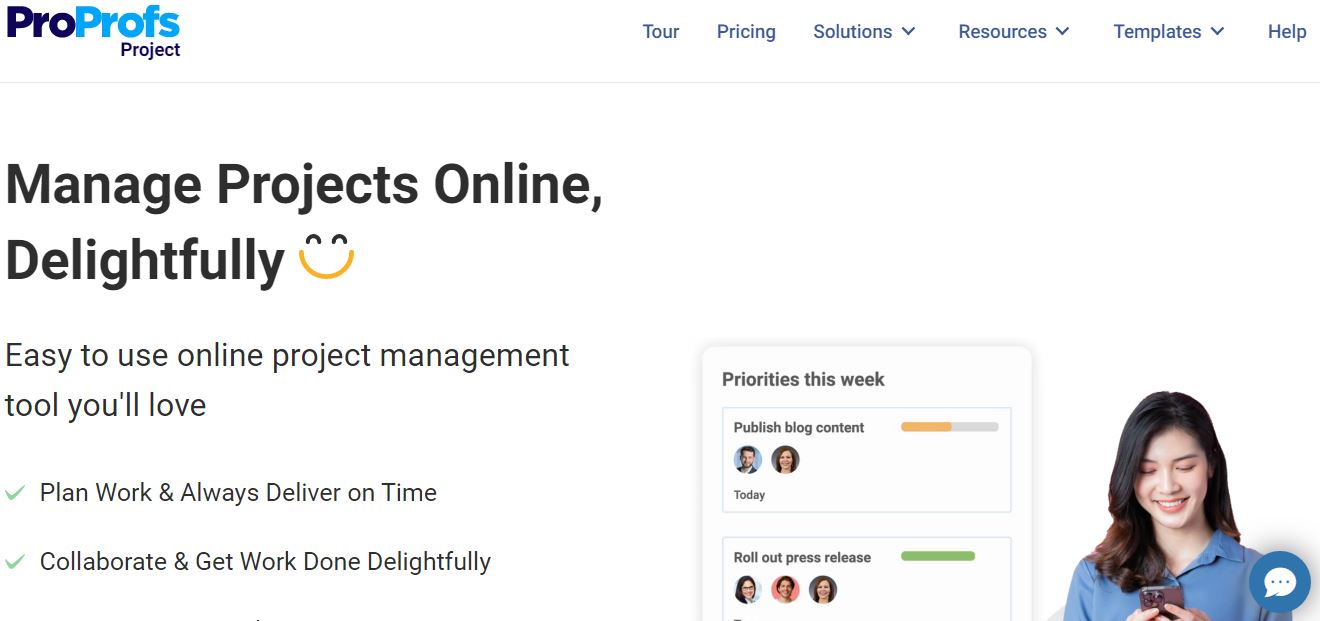This screenshot has height=621, width=1320.
Task: Expand the Resources dropdown menu
Action: 1014,32
